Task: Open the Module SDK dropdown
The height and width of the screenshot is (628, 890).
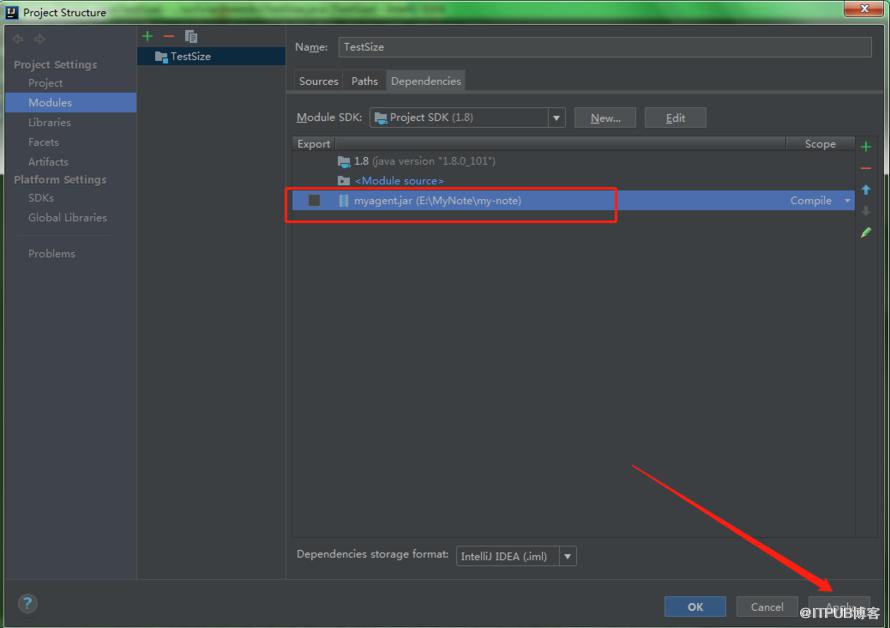Action: pyautogui.click(x=467, y=118)
